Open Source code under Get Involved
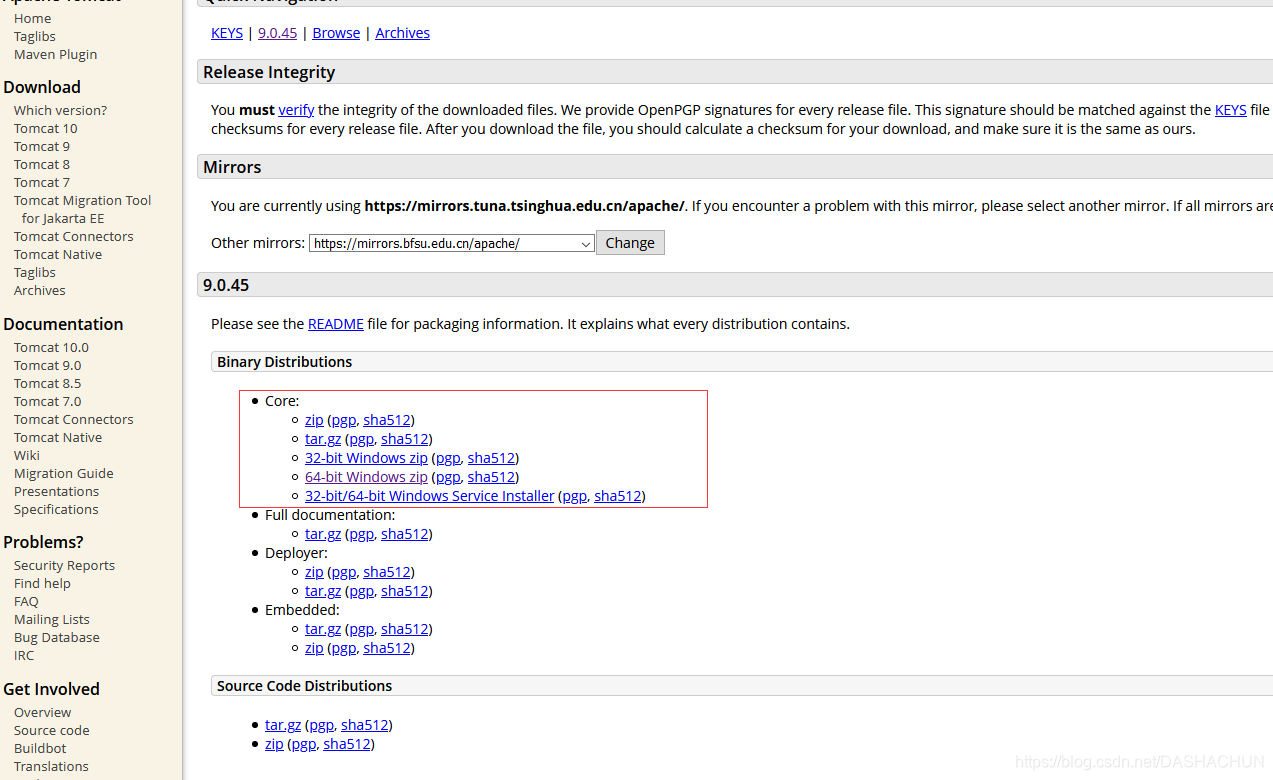 pos(52,730)
